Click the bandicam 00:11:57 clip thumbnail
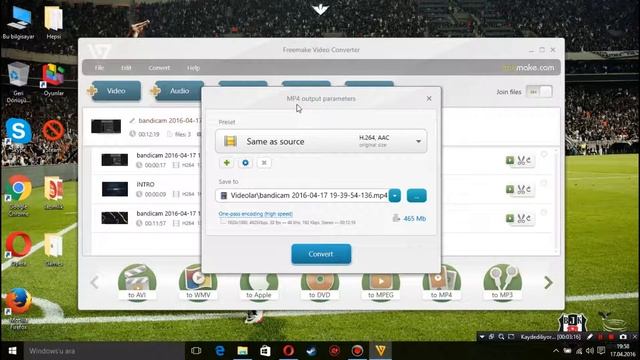Image resolution: width=640 pixels, height=360 pixels. 115,218
